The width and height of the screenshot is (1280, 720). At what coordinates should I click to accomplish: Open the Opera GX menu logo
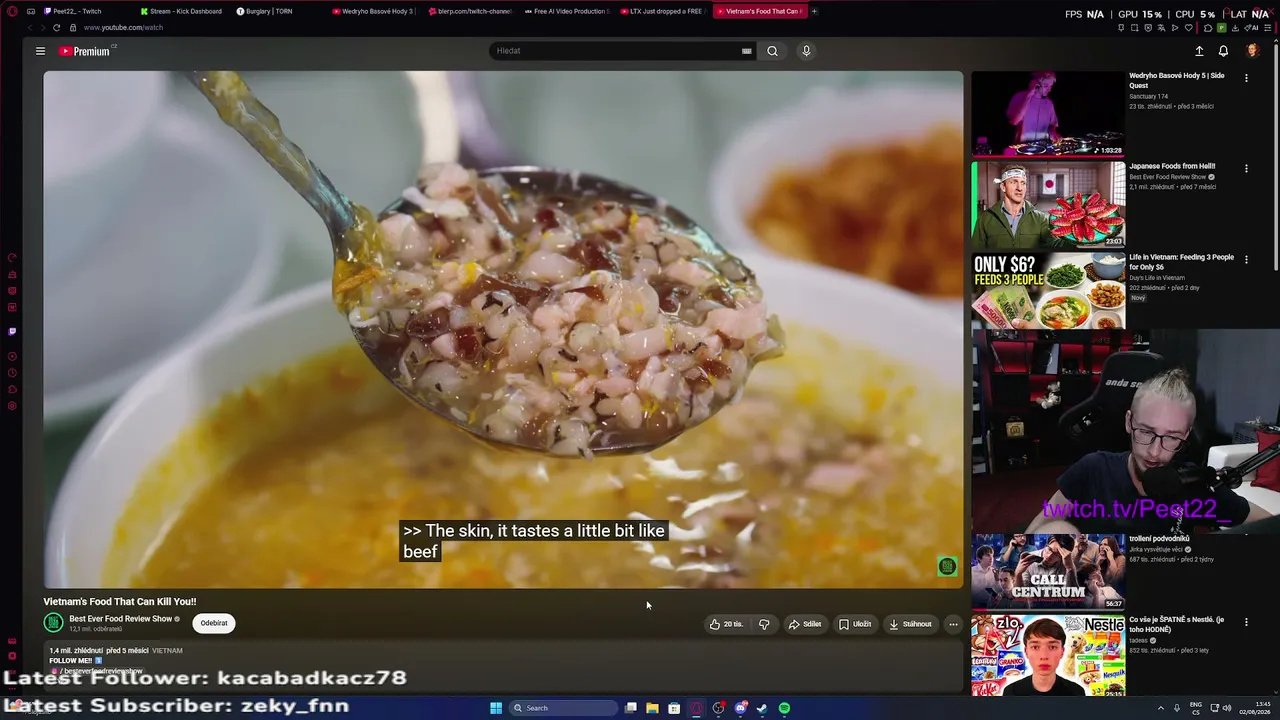tap(12, 11)
